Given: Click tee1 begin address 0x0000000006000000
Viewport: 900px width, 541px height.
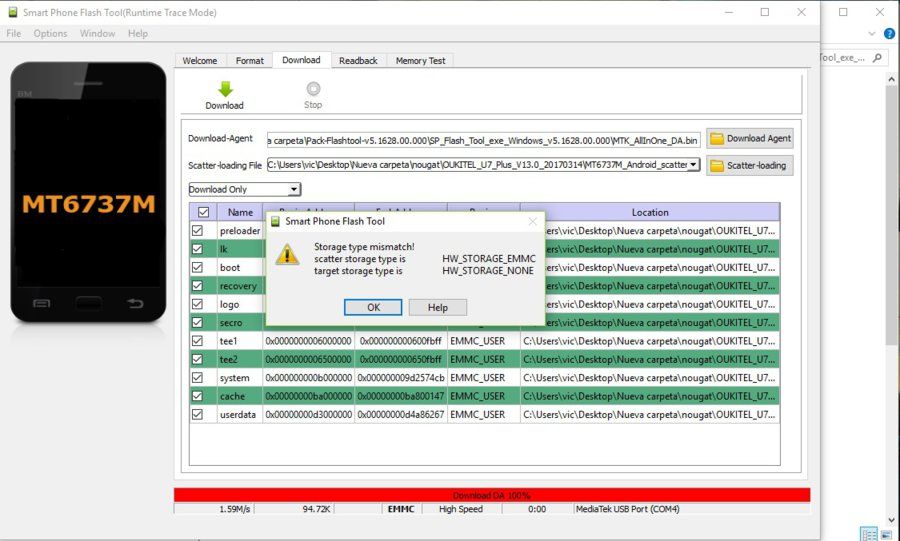Looking at the screenshot, I should tap(308, 341).
